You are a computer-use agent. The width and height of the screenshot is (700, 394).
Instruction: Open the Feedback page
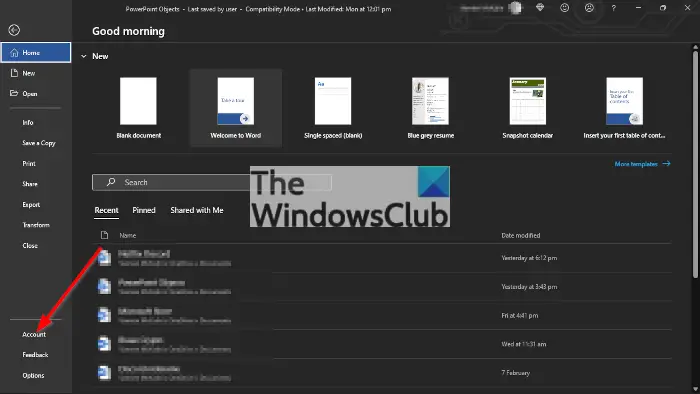point(35,355)
